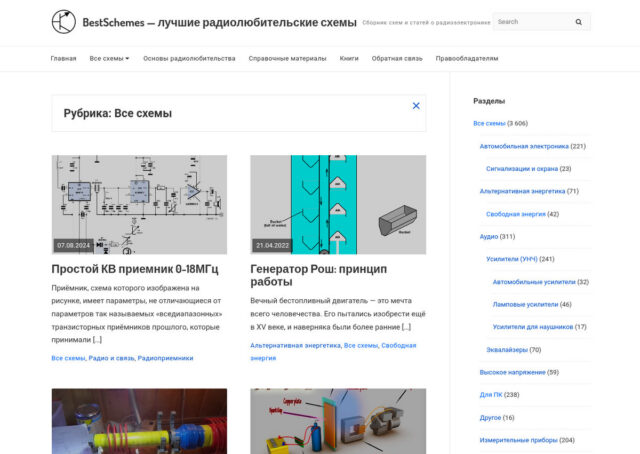Close the rubric header with X icon
The height and width of the screenshot is (454, 640).
coord(416,106)
